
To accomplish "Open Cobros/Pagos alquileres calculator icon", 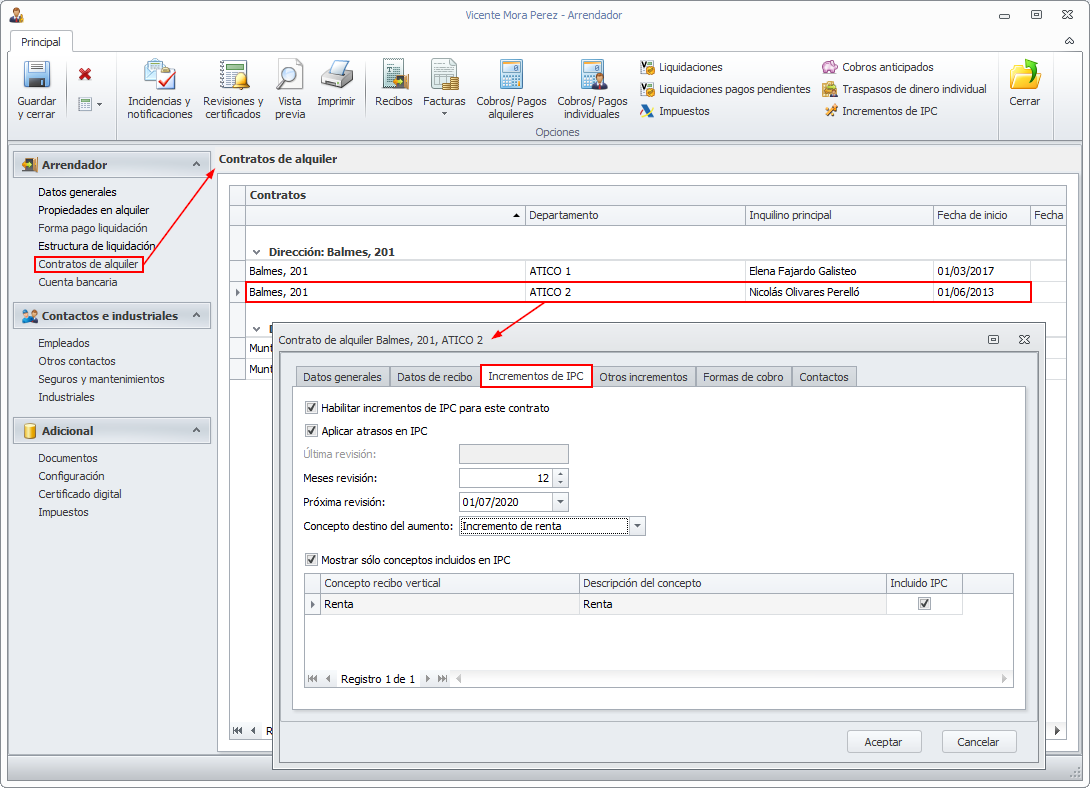I will click(x=511, y=77).
